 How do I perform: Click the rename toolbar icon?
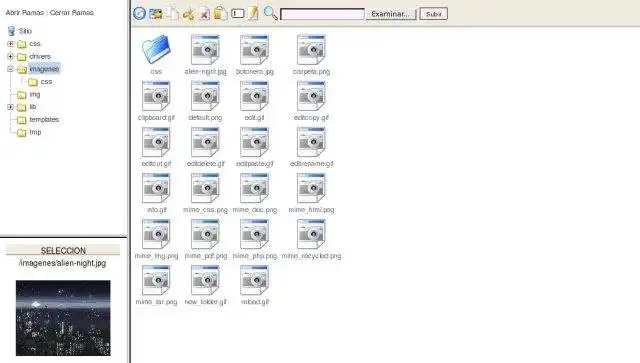pyautogui.click(x=238, y=13)
